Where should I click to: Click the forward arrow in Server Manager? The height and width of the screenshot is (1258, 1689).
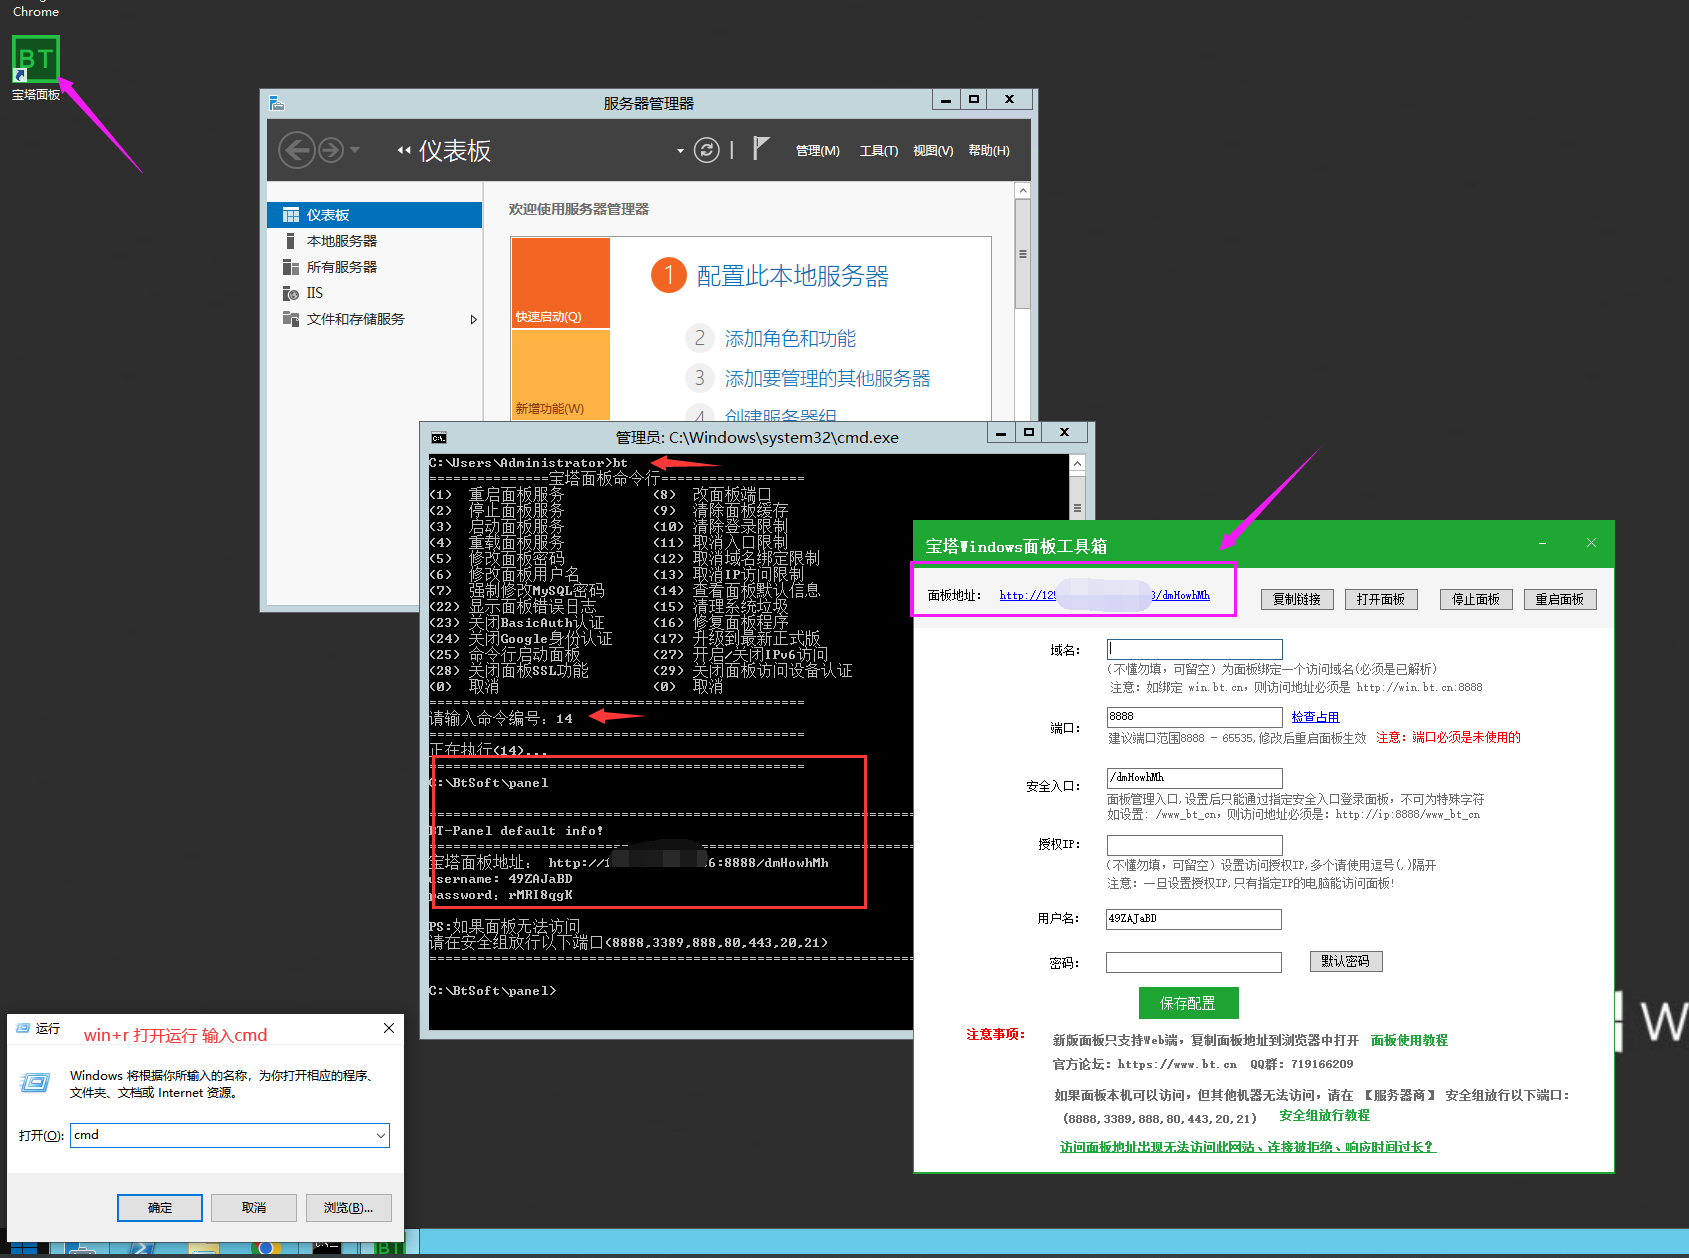pyautogui.click(x=331, y=150)
